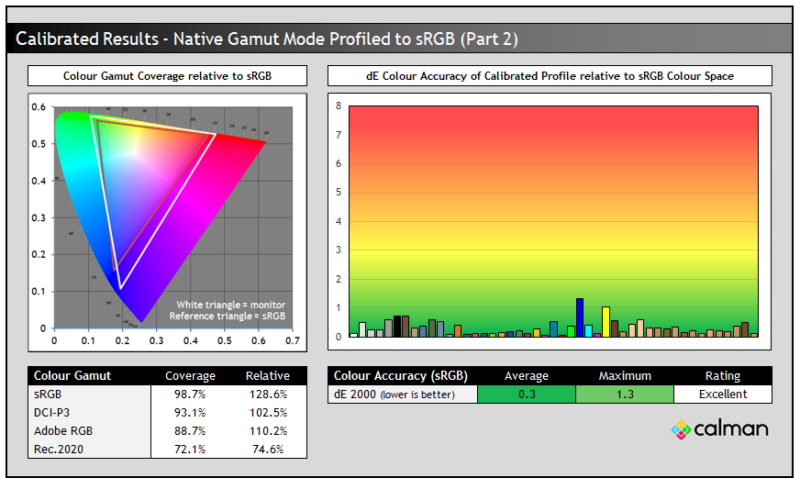Viewport: 800px width, 478px height.
Task: Select the green Average 0.3 cell
Action: click(526, 394)
